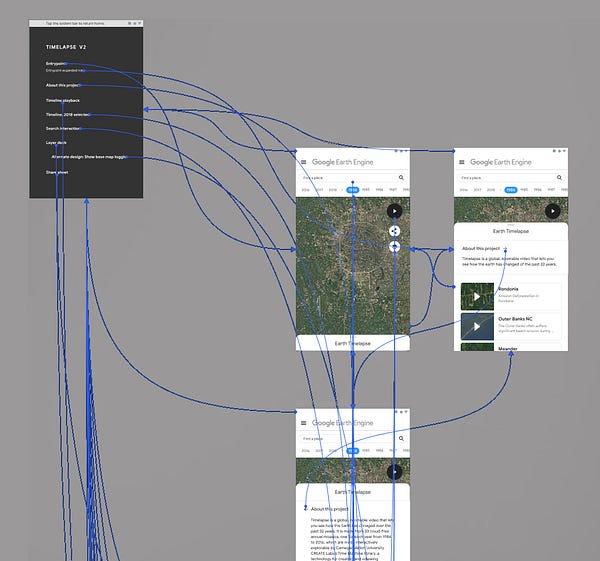Image resolution: width=600 pixels, height=561 pixels.
Task: Play timelapse on middle full-map screen
Action: point(395,211)
